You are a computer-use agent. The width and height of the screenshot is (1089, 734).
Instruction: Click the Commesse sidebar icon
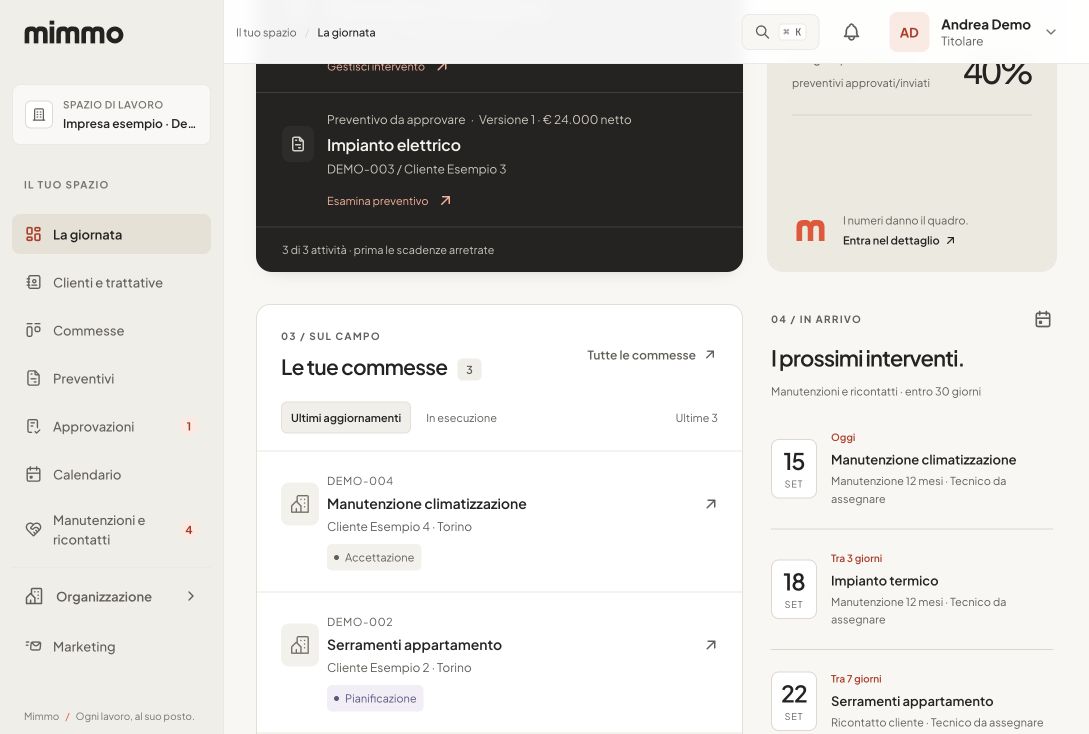point(33,330)
